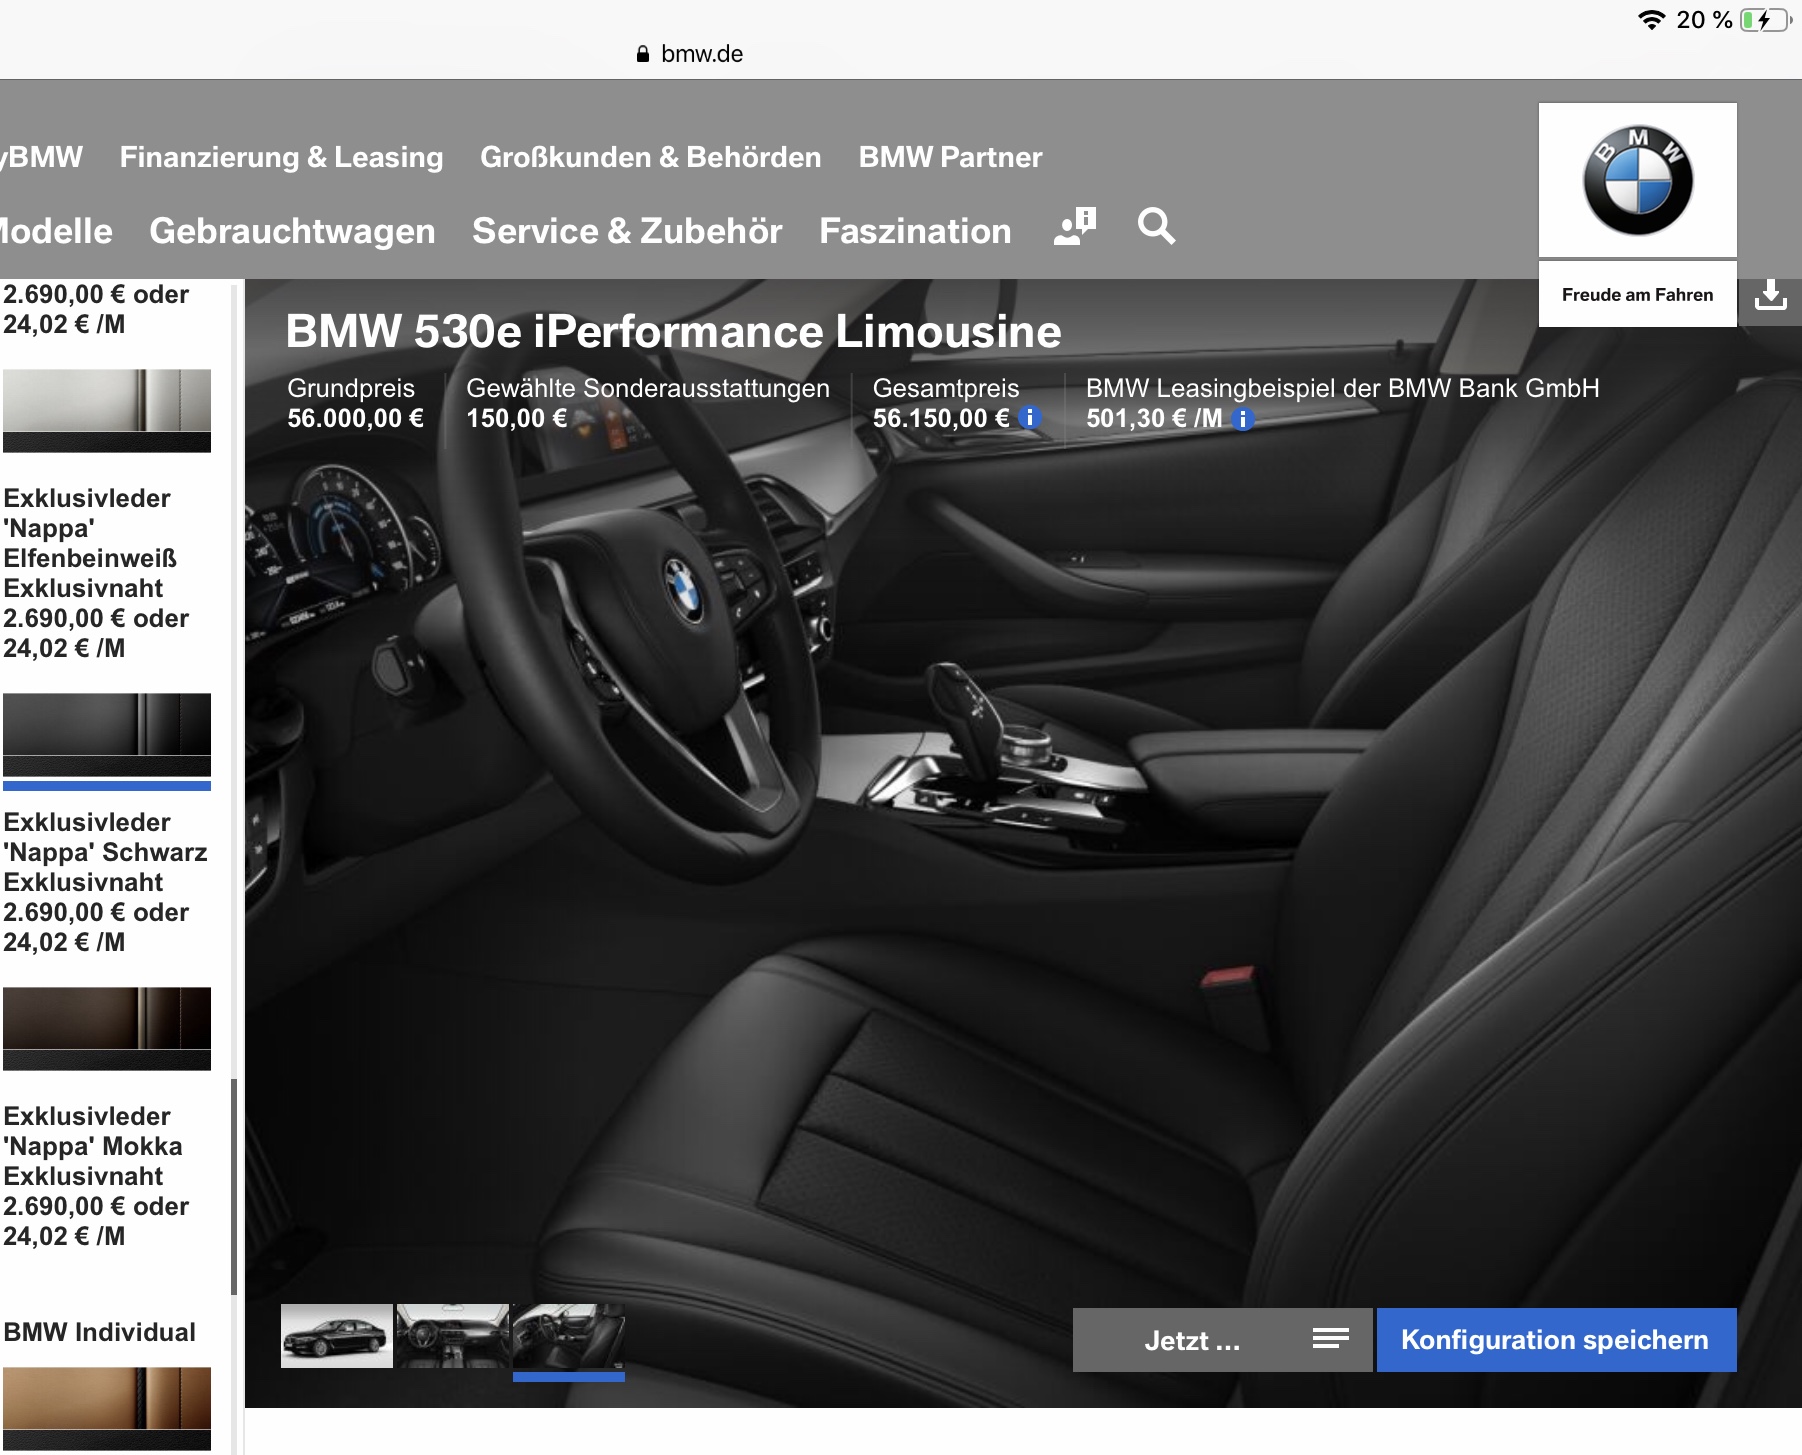The height and width of the screenshot is (1455, 1802).
Task: Select BMW Individual caramel leather swatch
Action: click(x=107, y=1409)
